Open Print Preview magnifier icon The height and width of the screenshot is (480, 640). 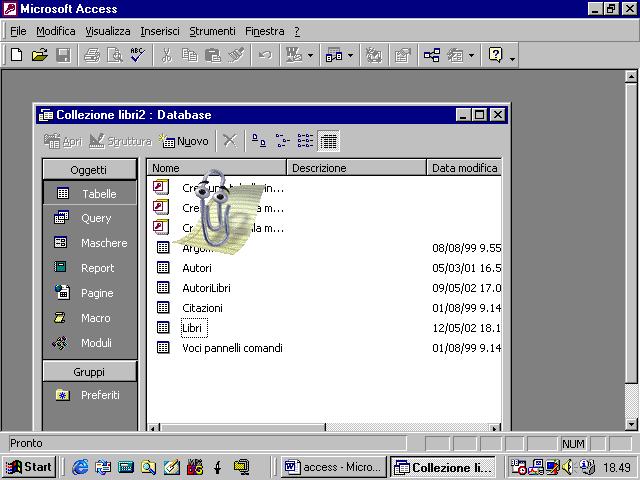[x=115, y=55]
